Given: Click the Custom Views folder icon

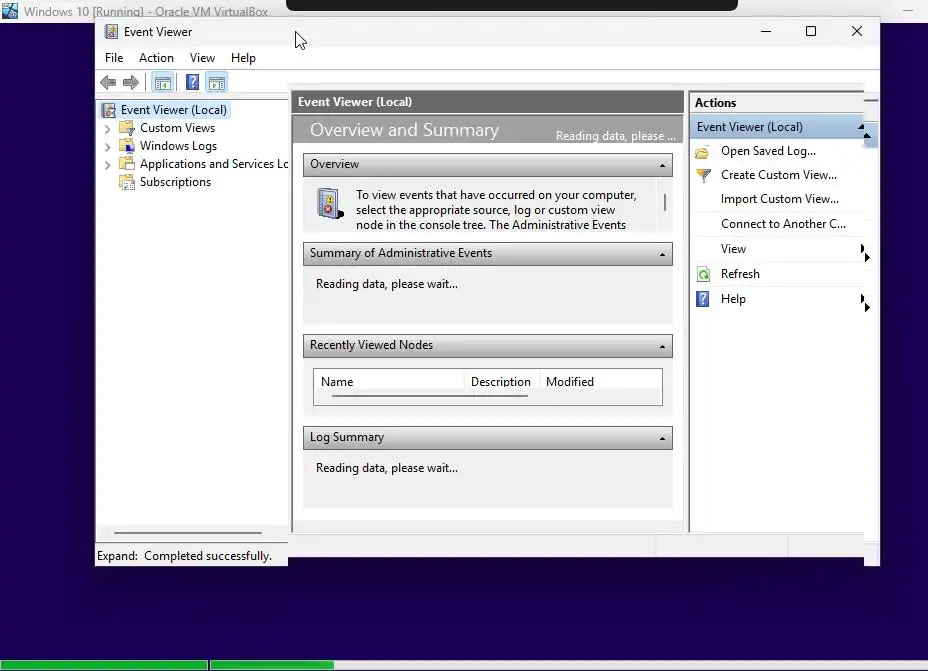Looking at the screenshot, I should (127, 127).
